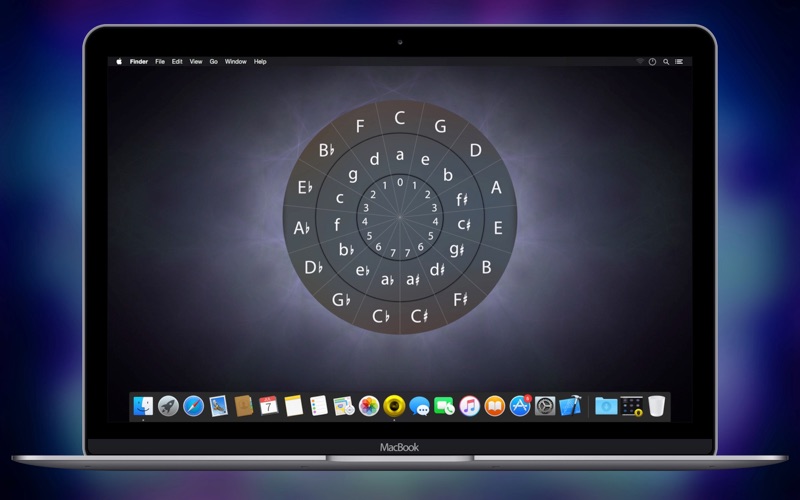Open the Launchpad rocket icon
This screenshot has height=500, width=800.
coord(168,406)
